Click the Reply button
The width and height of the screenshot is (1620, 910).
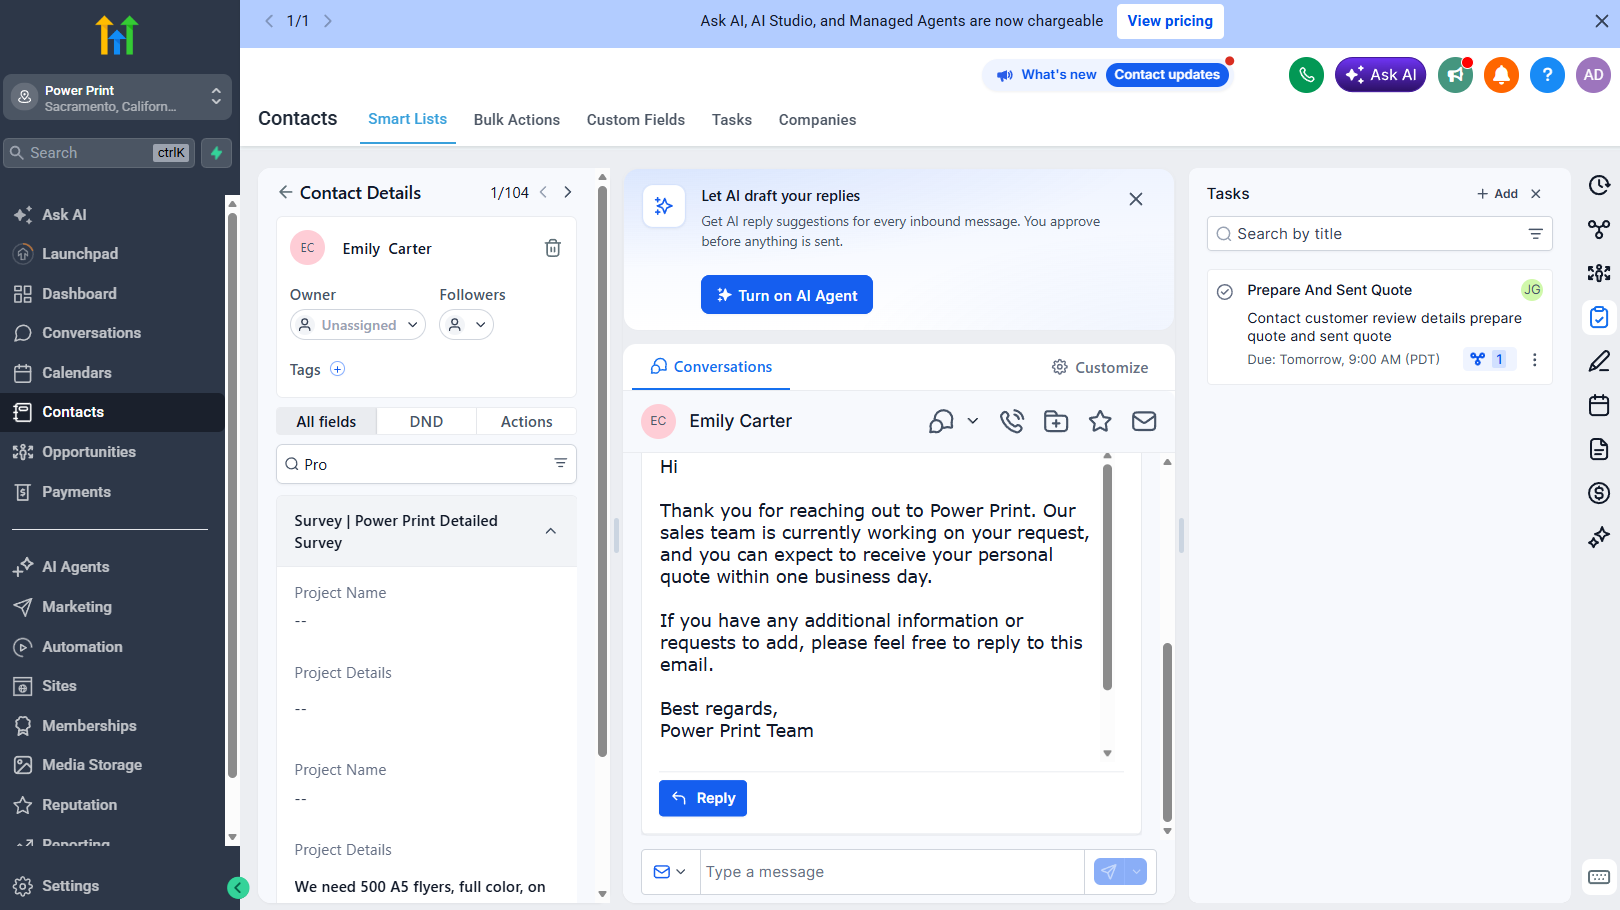[x=703, y=798]
